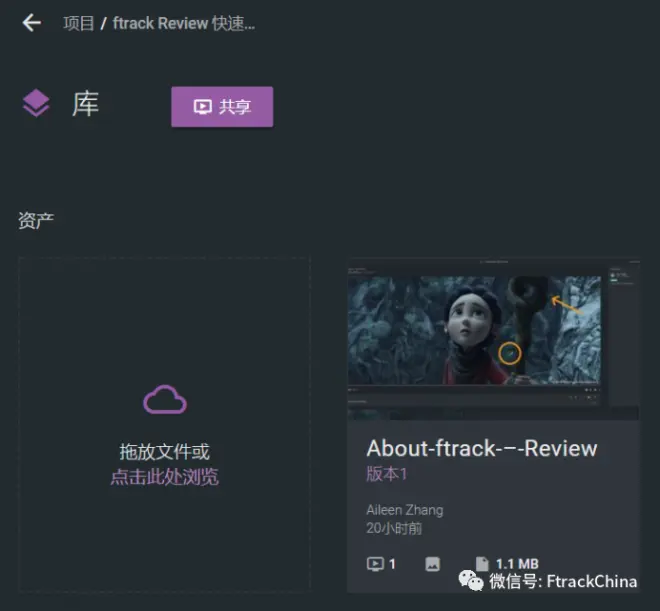The height and width of the screenshot is (611, 660).
Task: Select the ftrack Review 快速... breadcrumb
Action: coord(184,23)
